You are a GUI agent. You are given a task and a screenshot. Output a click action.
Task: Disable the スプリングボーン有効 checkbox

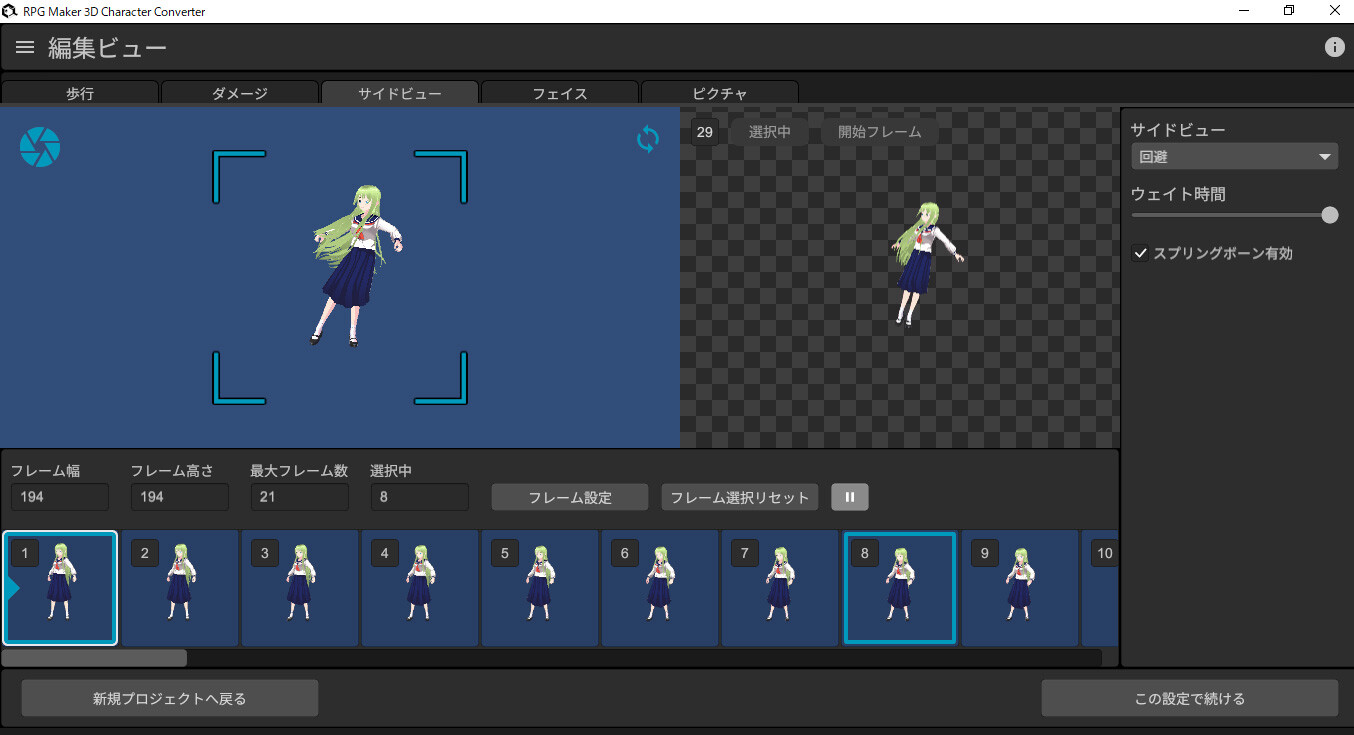1140,253
